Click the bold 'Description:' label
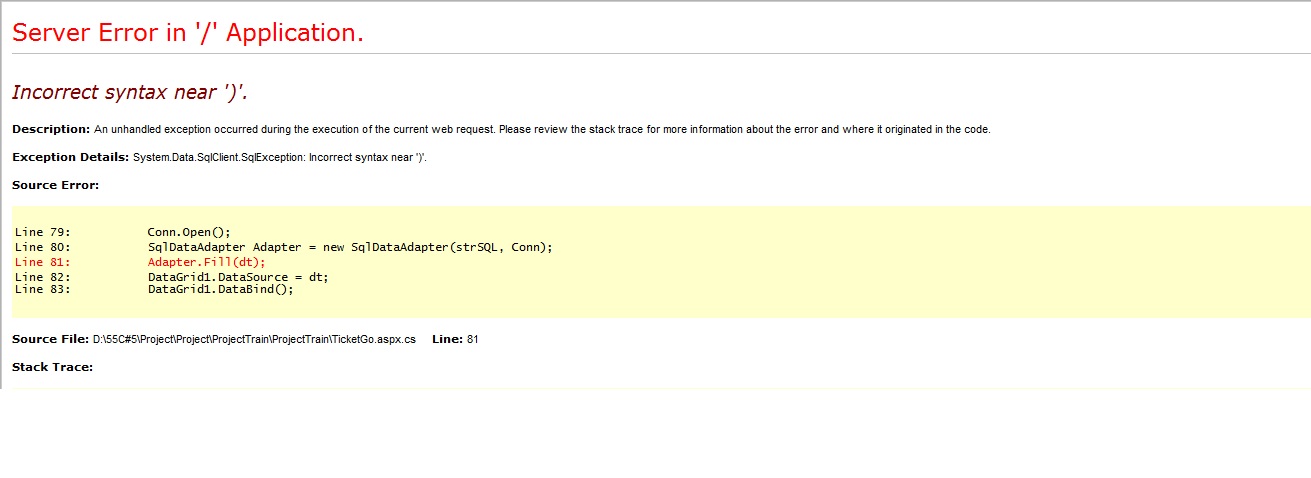 (x=51, y=129)
